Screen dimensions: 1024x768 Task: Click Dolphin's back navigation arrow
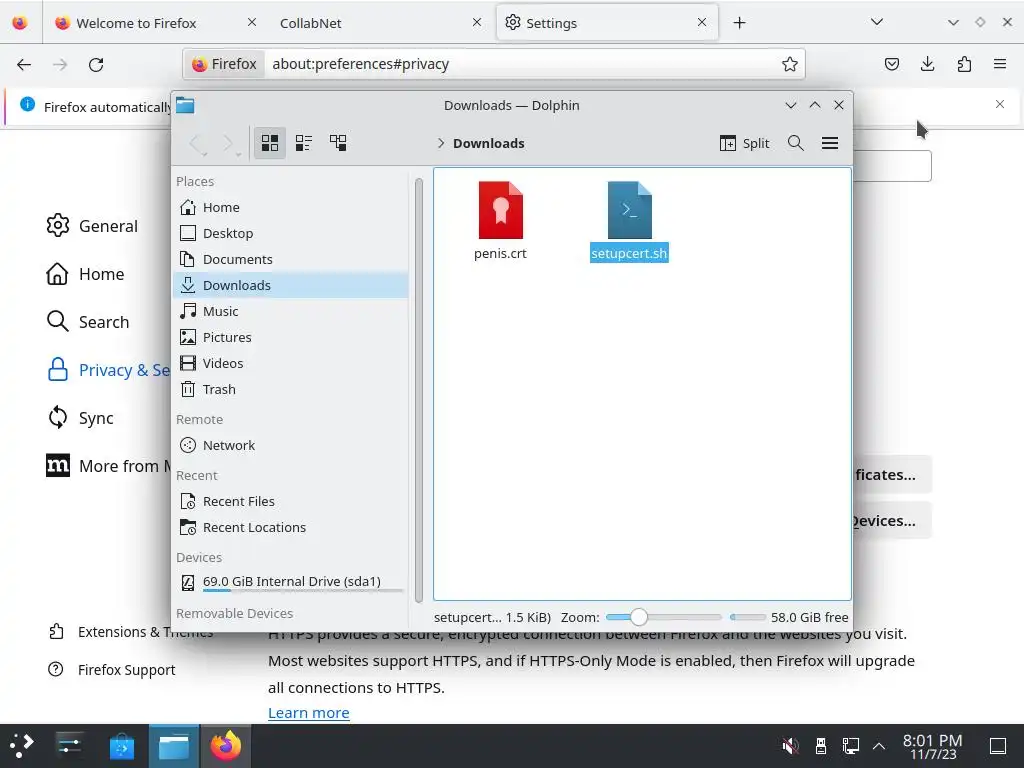(x=197, y=144)
